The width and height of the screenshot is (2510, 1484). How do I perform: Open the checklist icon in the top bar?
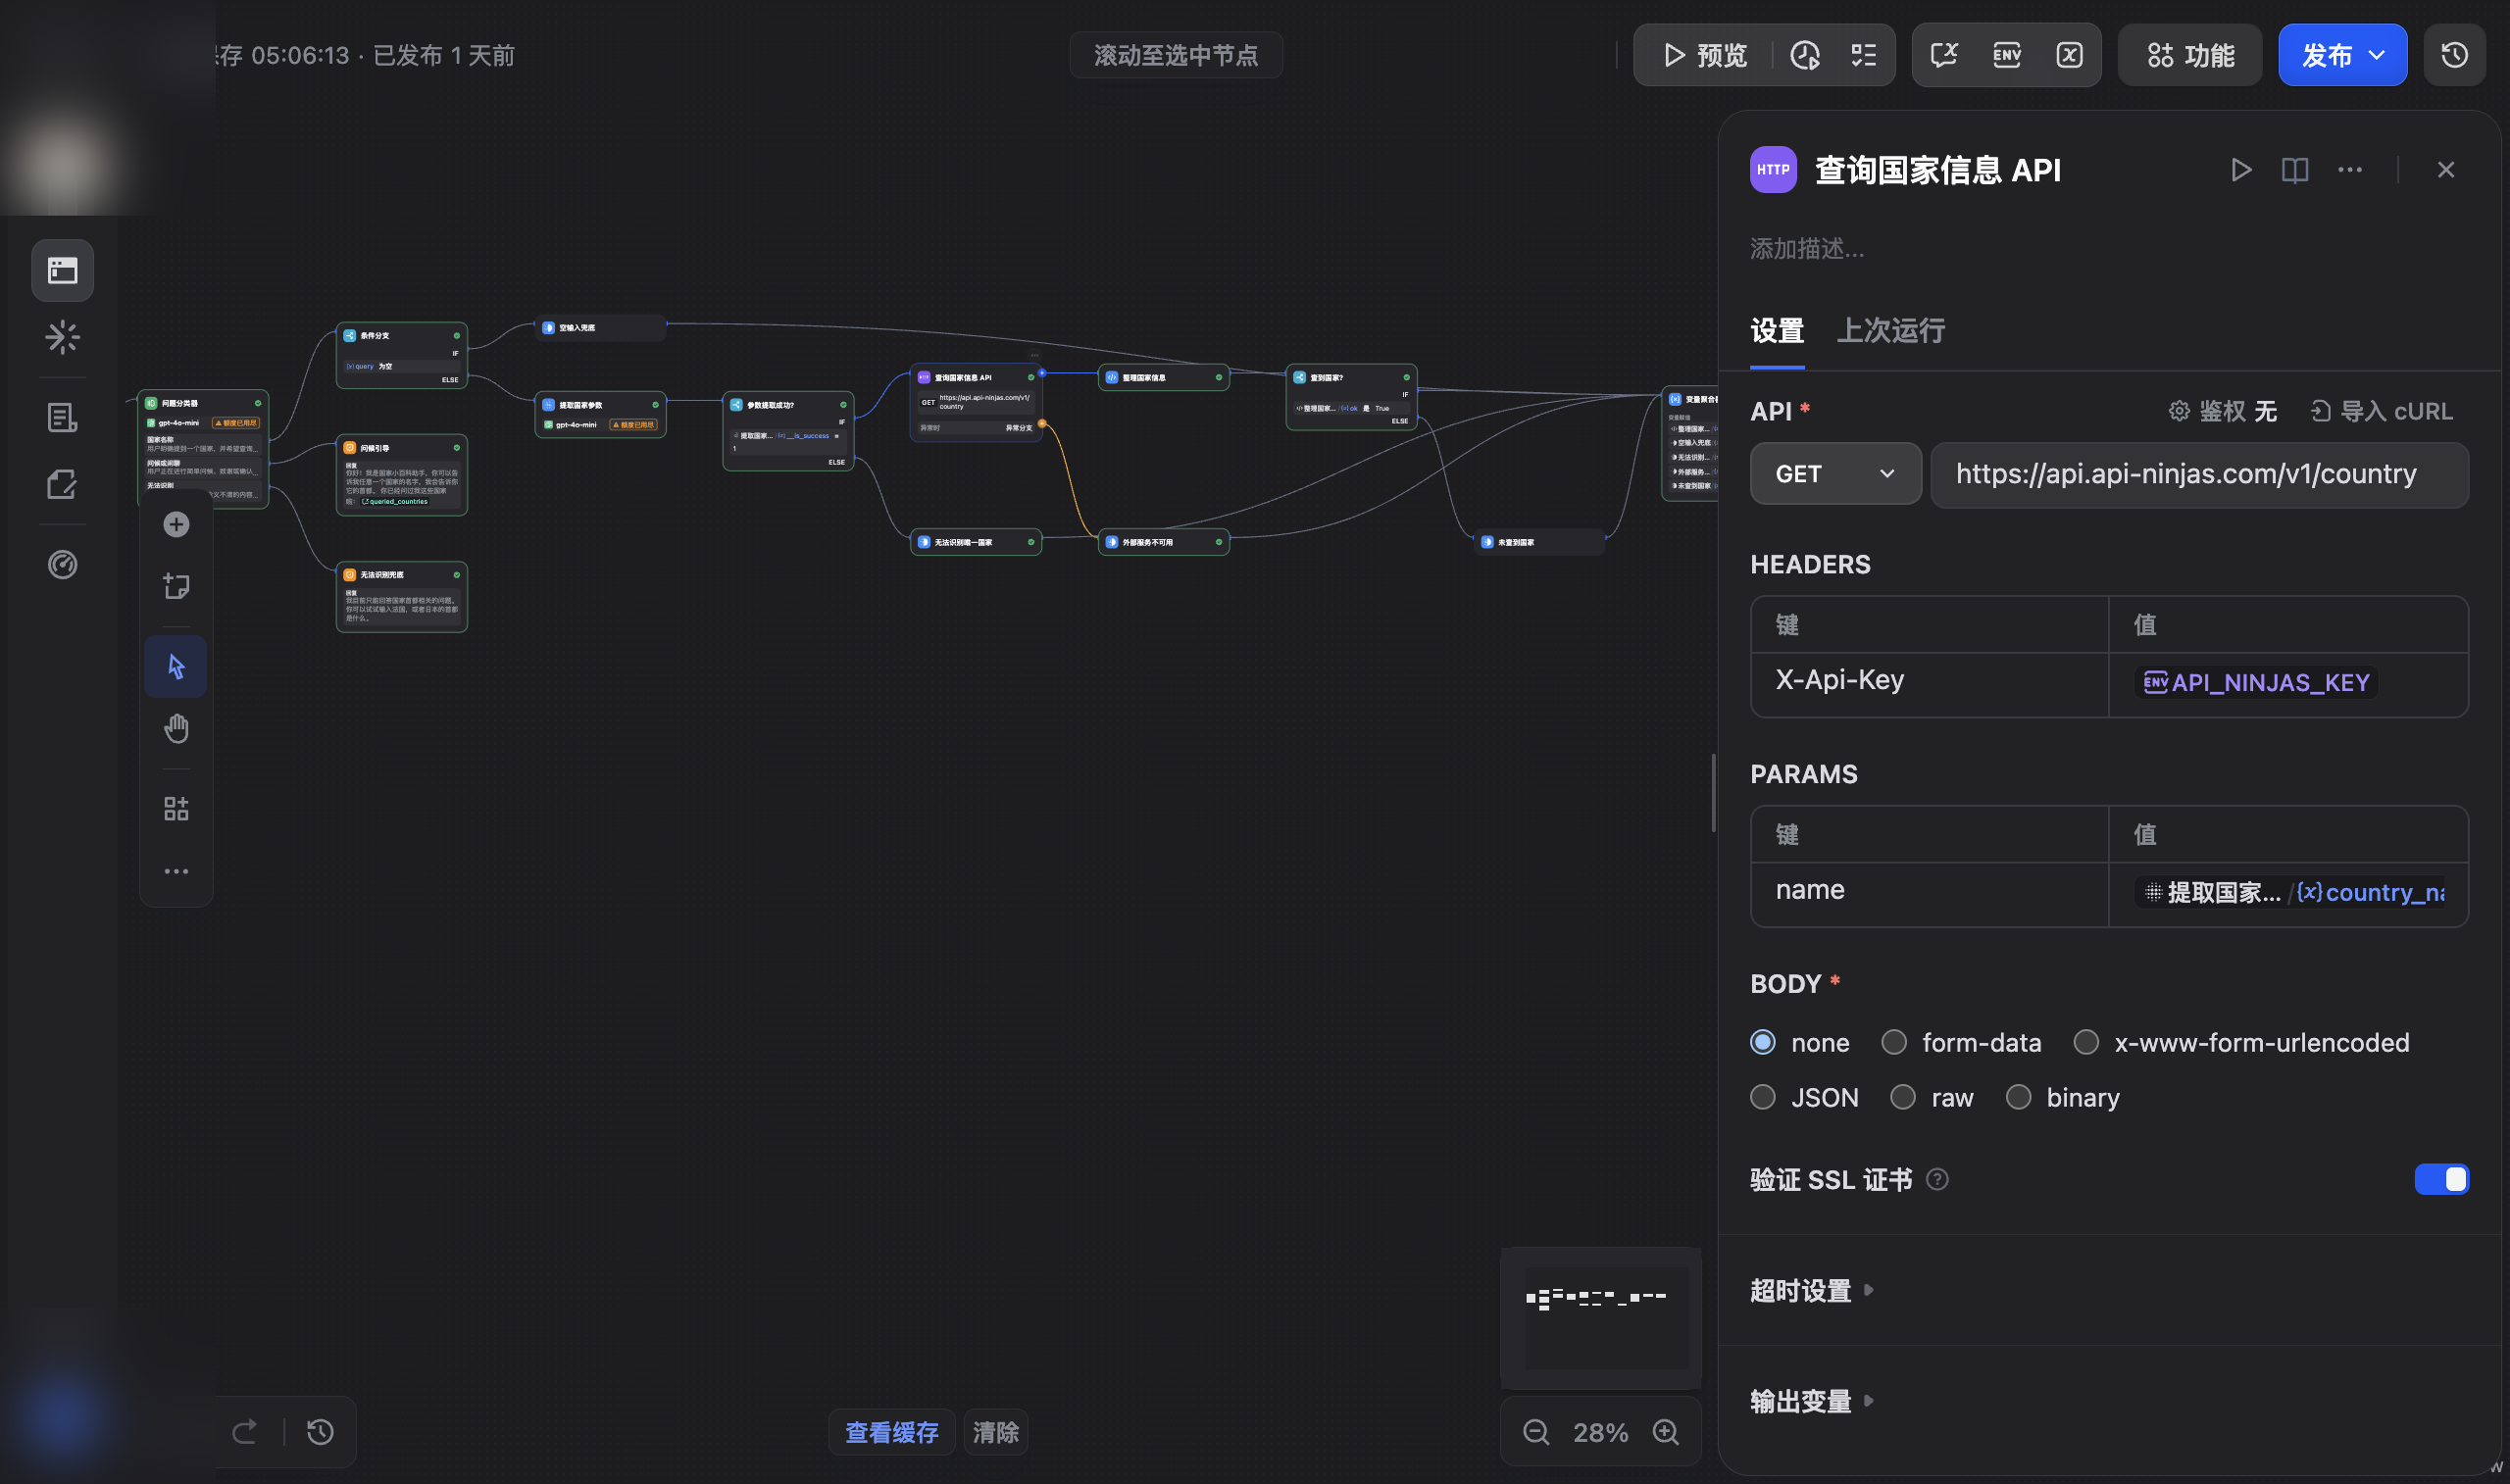tap(1864, 55)
